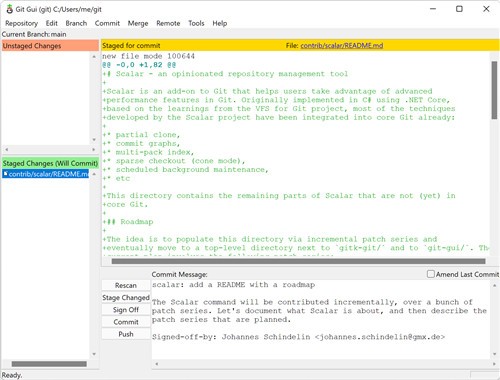Close the Git Gui window
Screen dimensions: 500x380
coord(486,9)
